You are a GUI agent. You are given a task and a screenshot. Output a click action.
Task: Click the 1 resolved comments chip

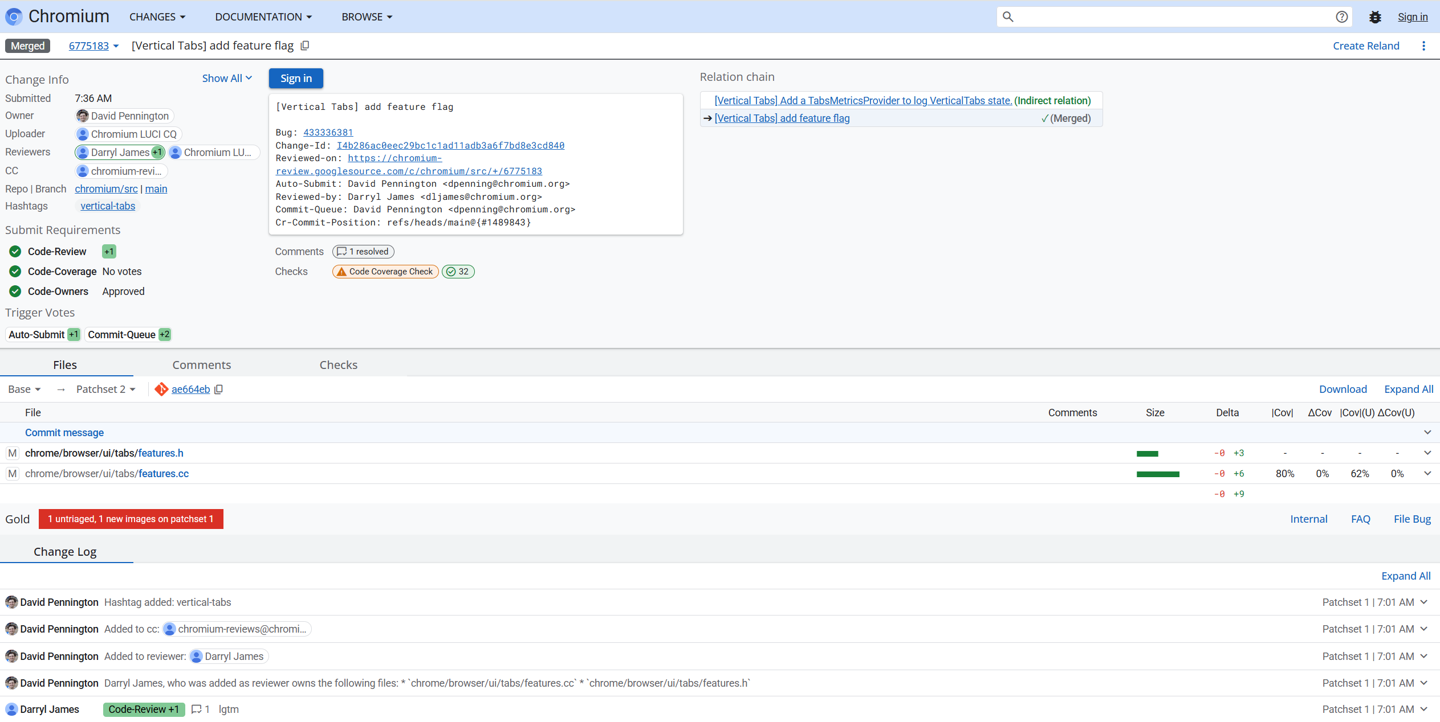click(363, 252)
